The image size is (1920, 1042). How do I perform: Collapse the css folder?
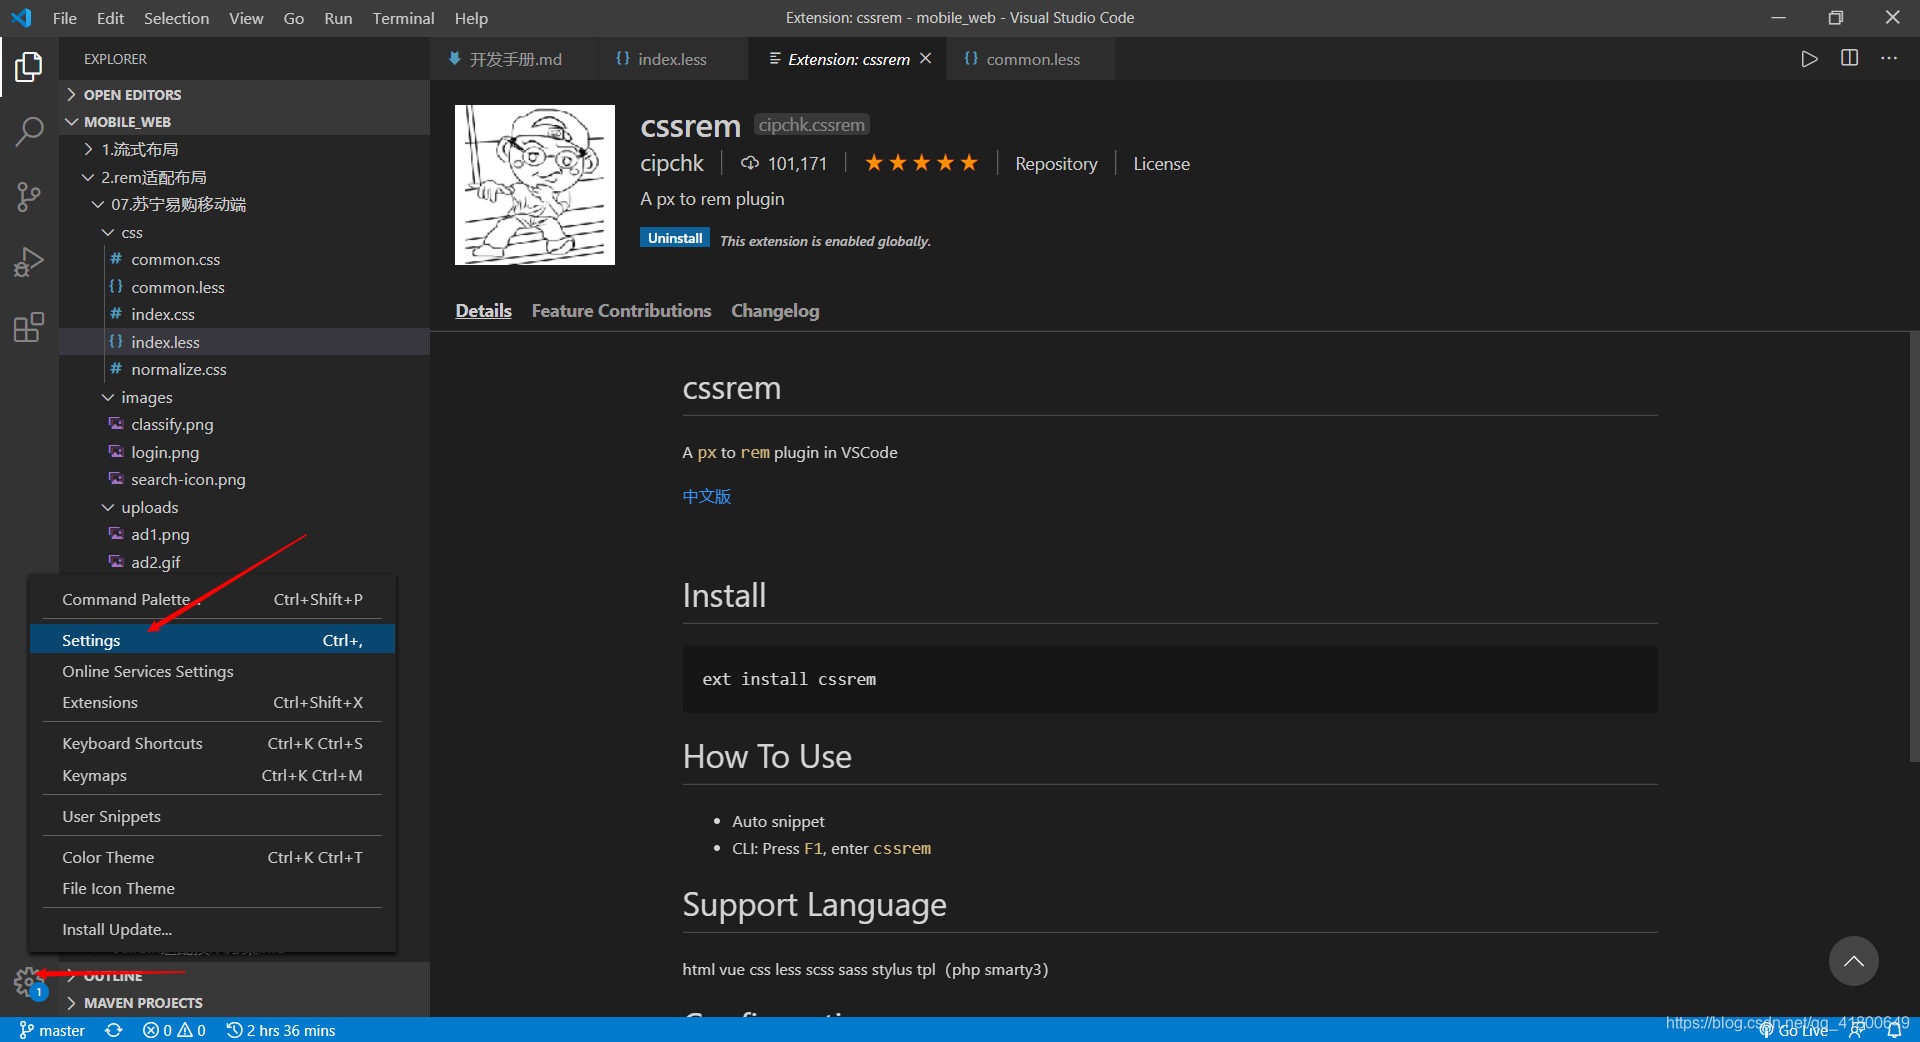tap(245, 232)
